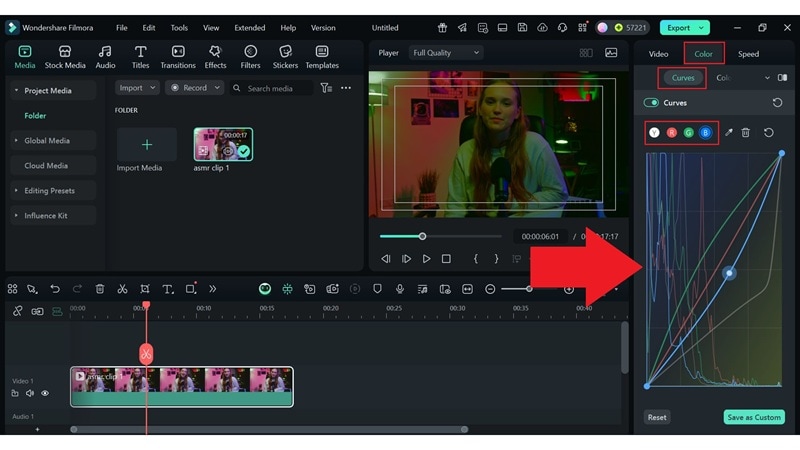800x450 pixels.
Task: Reset the current curve channel
Action: (x=768, y=133)
